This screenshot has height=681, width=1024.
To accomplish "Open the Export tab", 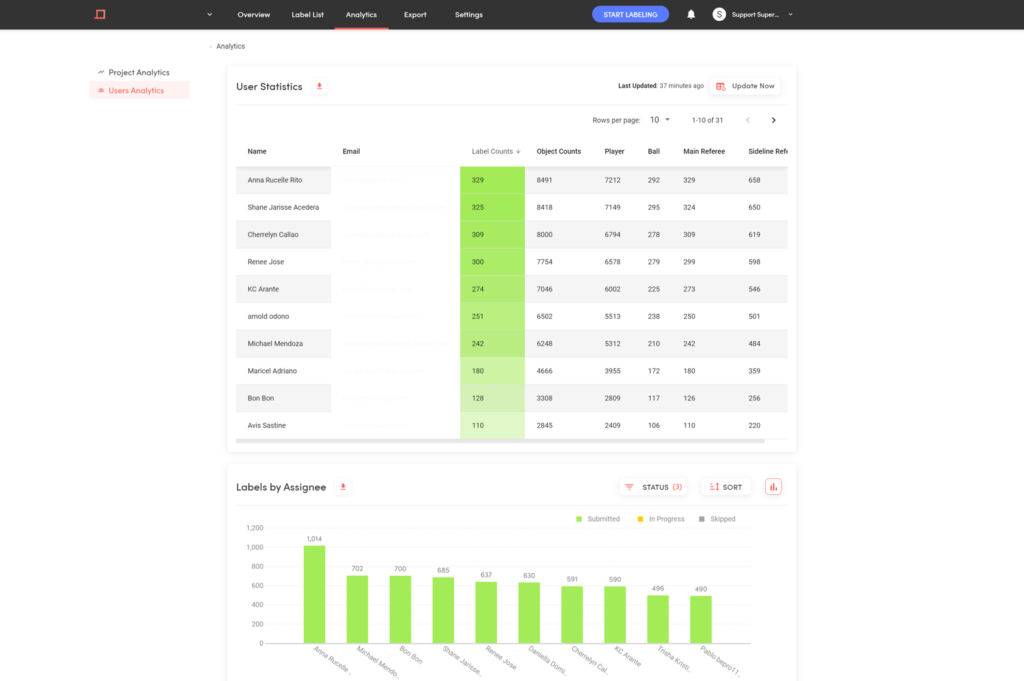I will pyautogui.click(x=415, y=14).
